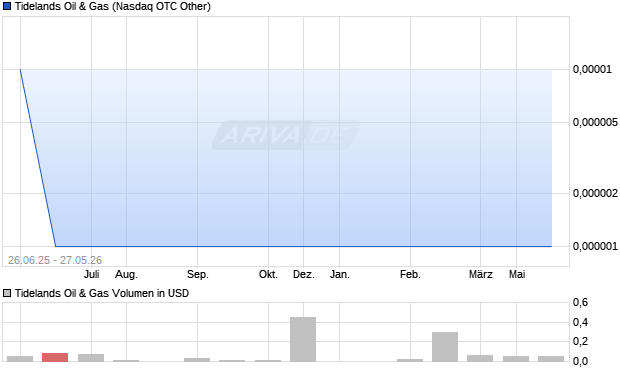The width and height of the screenshot is (620, 371).
Task: Click the price axis label '0,000002'
Action: coord(595,193)
